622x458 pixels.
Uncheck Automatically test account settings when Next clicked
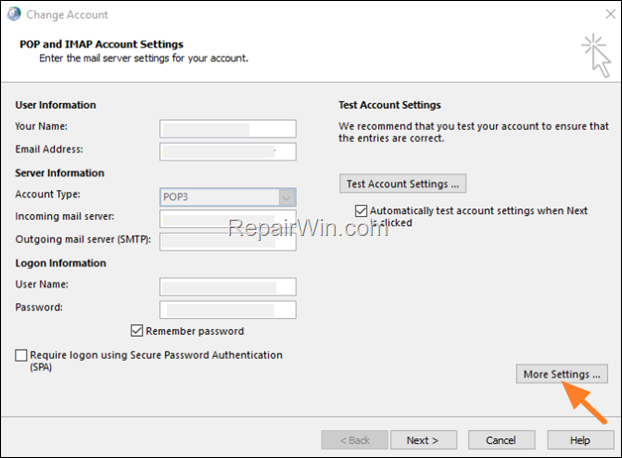click(x=361, y=211)
